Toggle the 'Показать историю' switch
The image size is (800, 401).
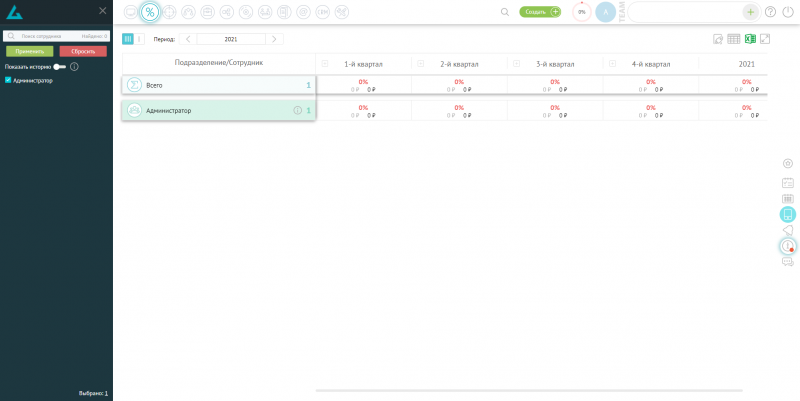tap(59, 66)
